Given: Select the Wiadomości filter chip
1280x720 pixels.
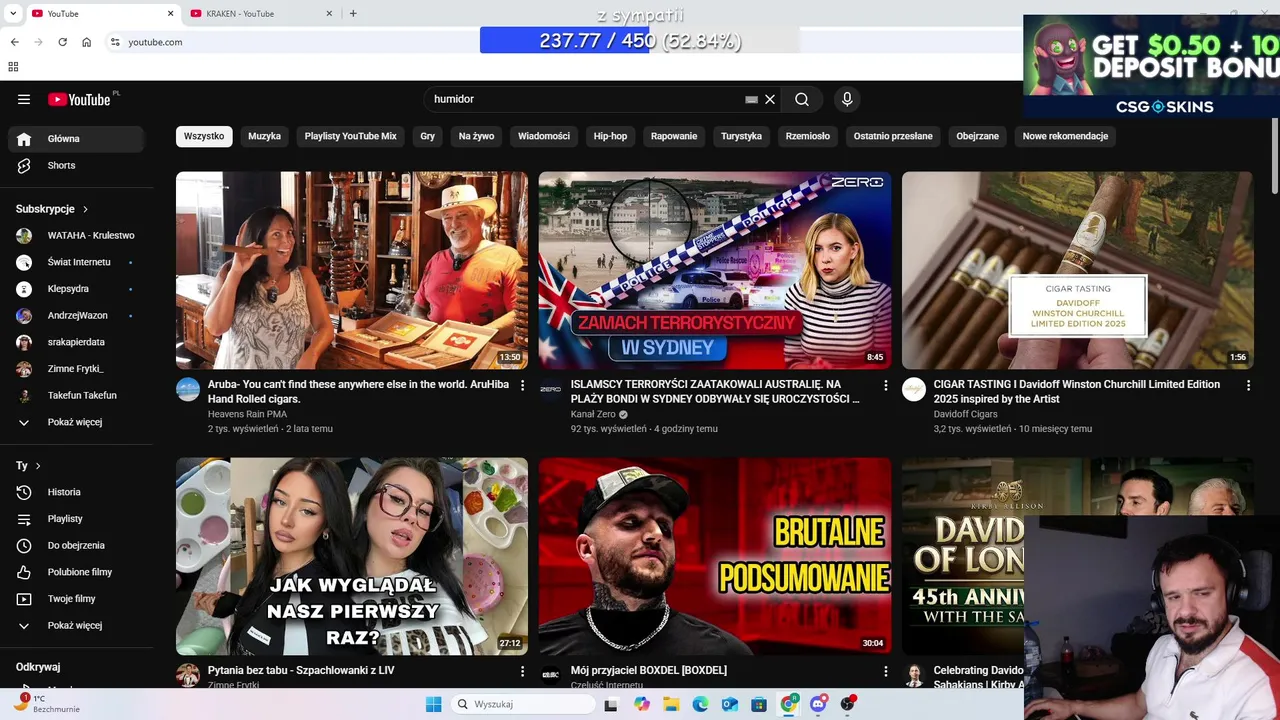Looking at the screenshot, I should 544,136.
